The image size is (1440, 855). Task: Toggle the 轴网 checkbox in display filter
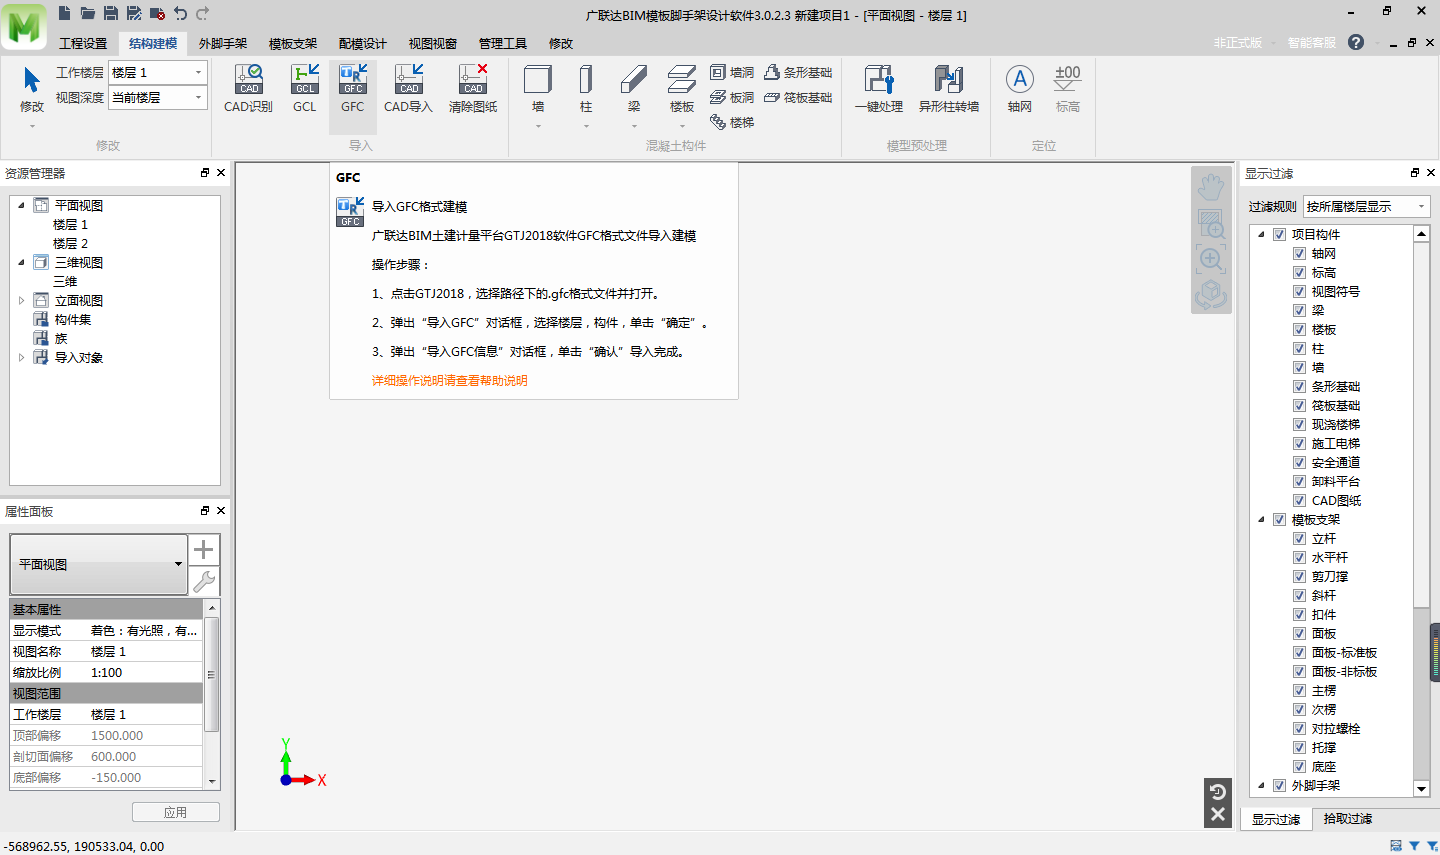pos(1299,254)
